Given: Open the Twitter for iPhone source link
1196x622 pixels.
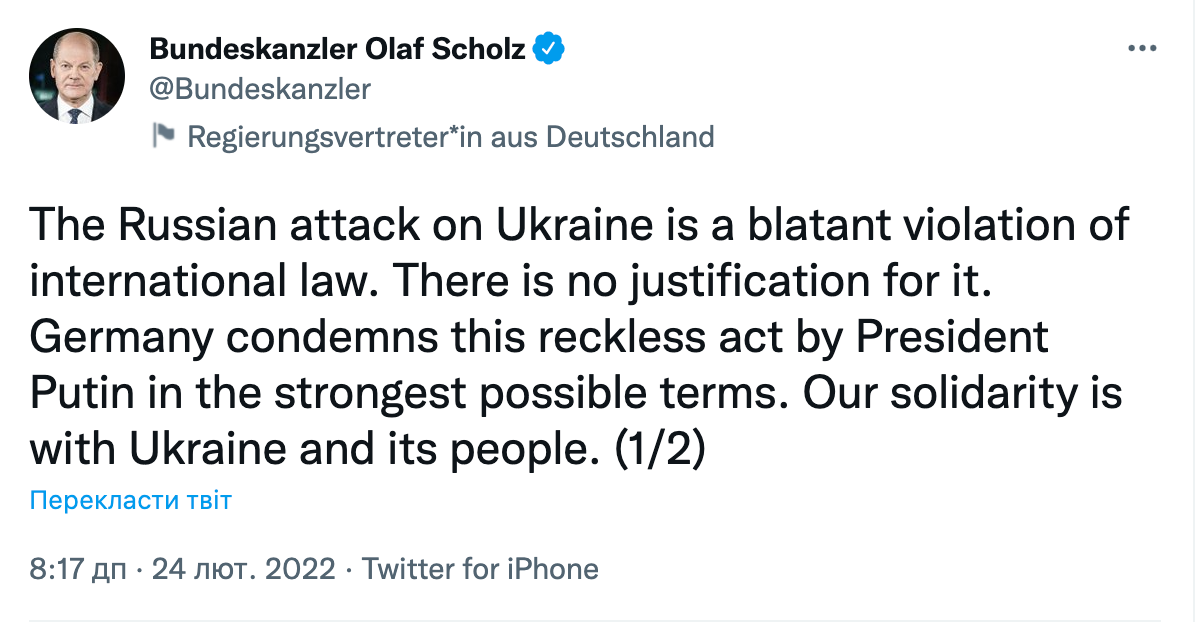Looking at the screenshot, I should point(480,569).
